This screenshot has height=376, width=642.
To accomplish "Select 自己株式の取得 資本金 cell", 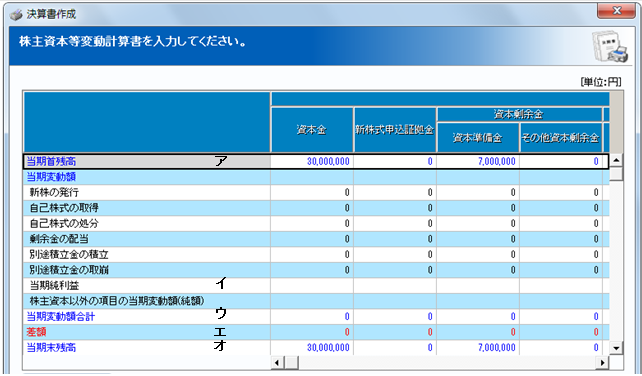I will 312,208.
